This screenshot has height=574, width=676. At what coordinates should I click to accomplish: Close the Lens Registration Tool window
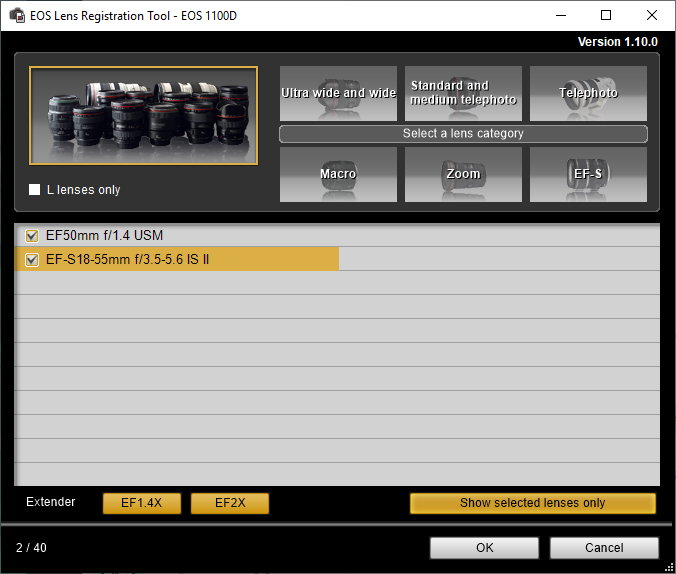(652, 16)
